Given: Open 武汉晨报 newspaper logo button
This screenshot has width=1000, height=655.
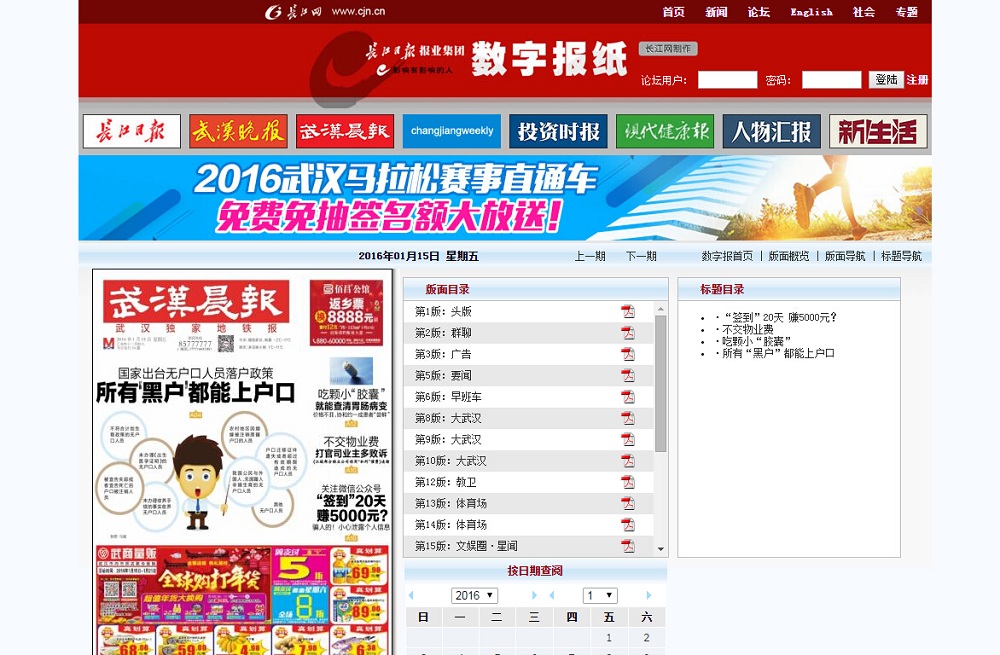Looking at the screenshot, I should 345,131.
